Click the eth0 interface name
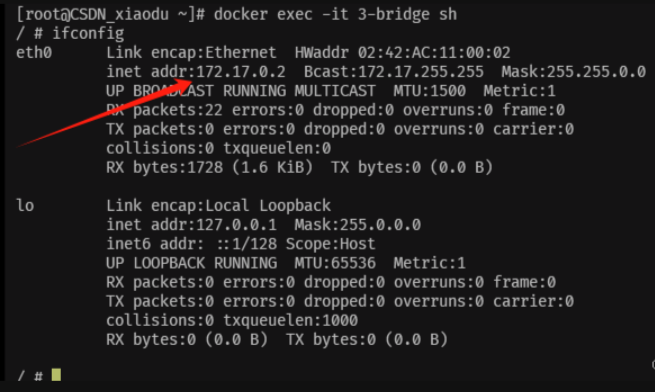The height and width of the screenshot is (392, 655). [34, 53]
